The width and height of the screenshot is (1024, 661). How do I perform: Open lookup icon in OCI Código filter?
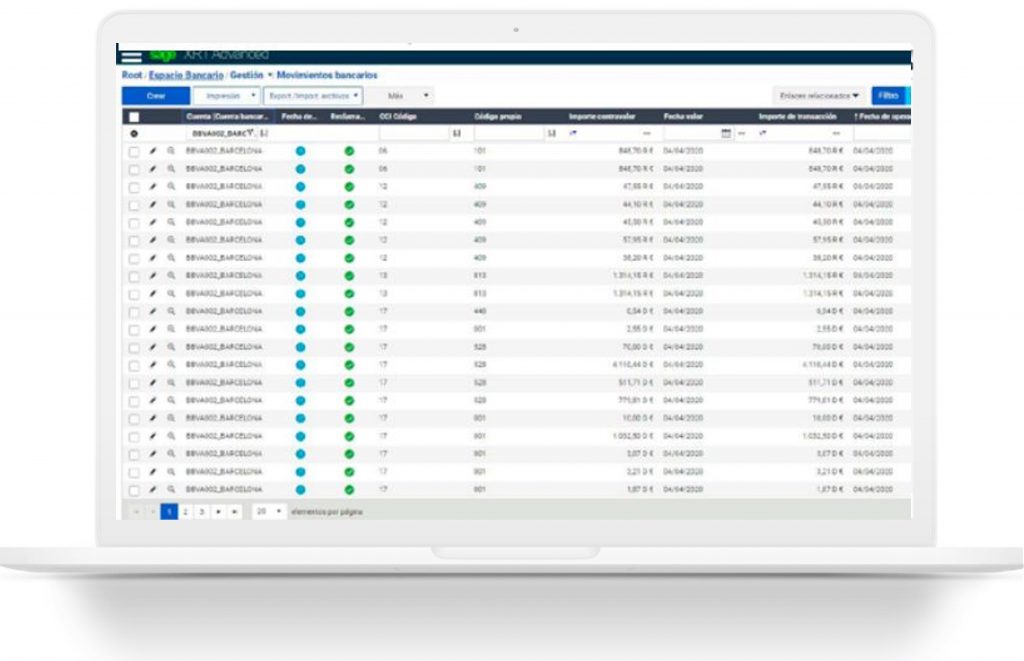point(456,133)
